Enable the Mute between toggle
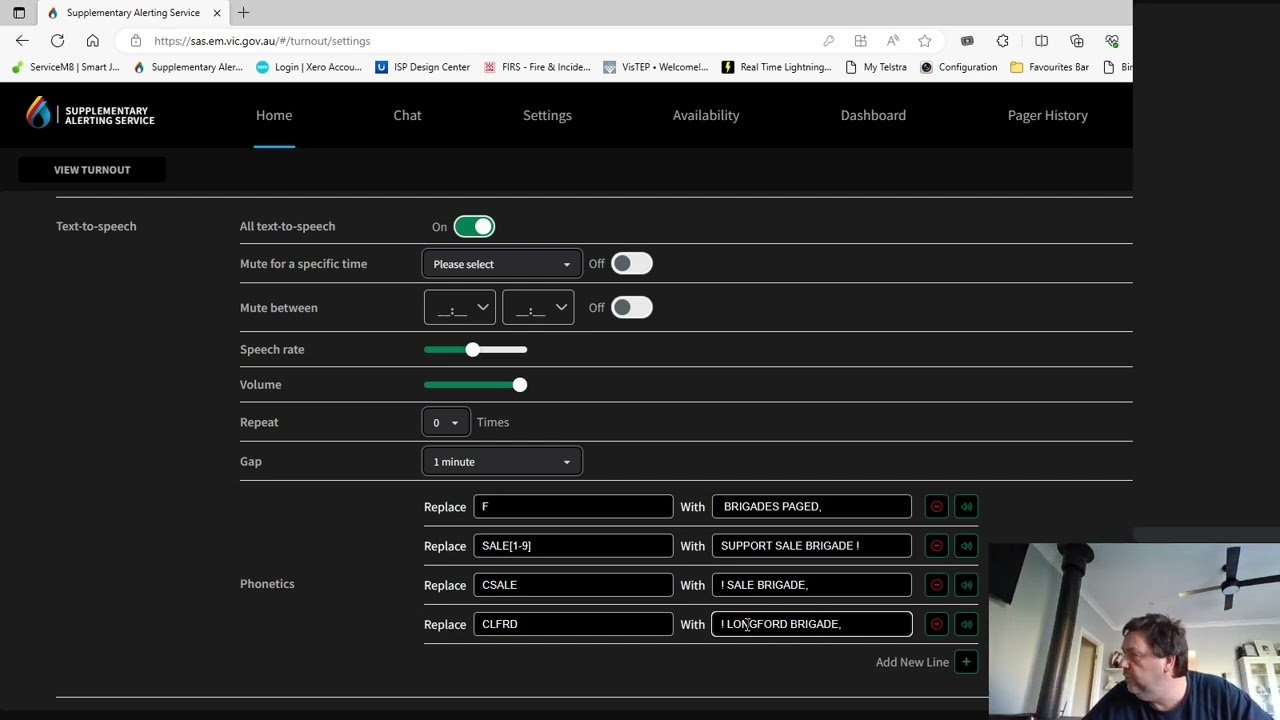Image resolution: width=1280 pixels, height=720 pixels. (x=631, y=308)
